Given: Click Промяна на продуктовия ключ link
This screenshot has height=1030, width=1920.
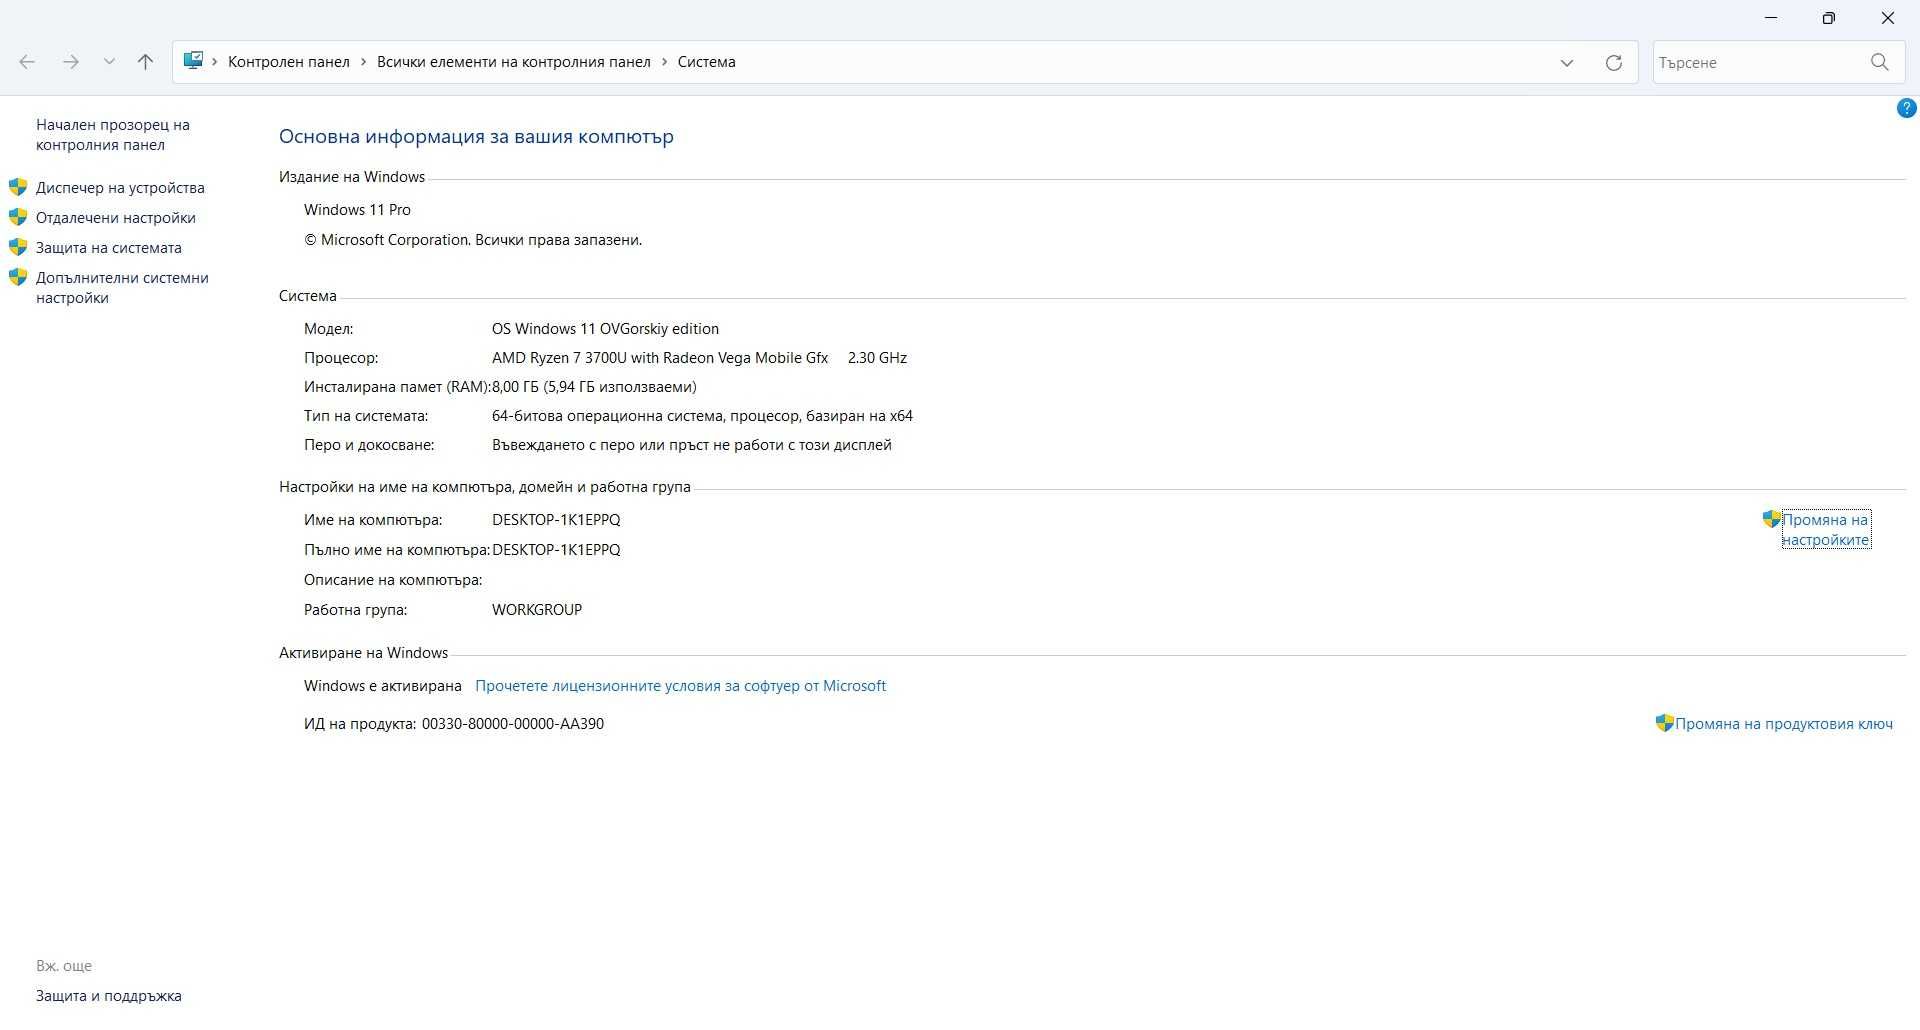Looking at the screenshot, I should point(1784,724).
